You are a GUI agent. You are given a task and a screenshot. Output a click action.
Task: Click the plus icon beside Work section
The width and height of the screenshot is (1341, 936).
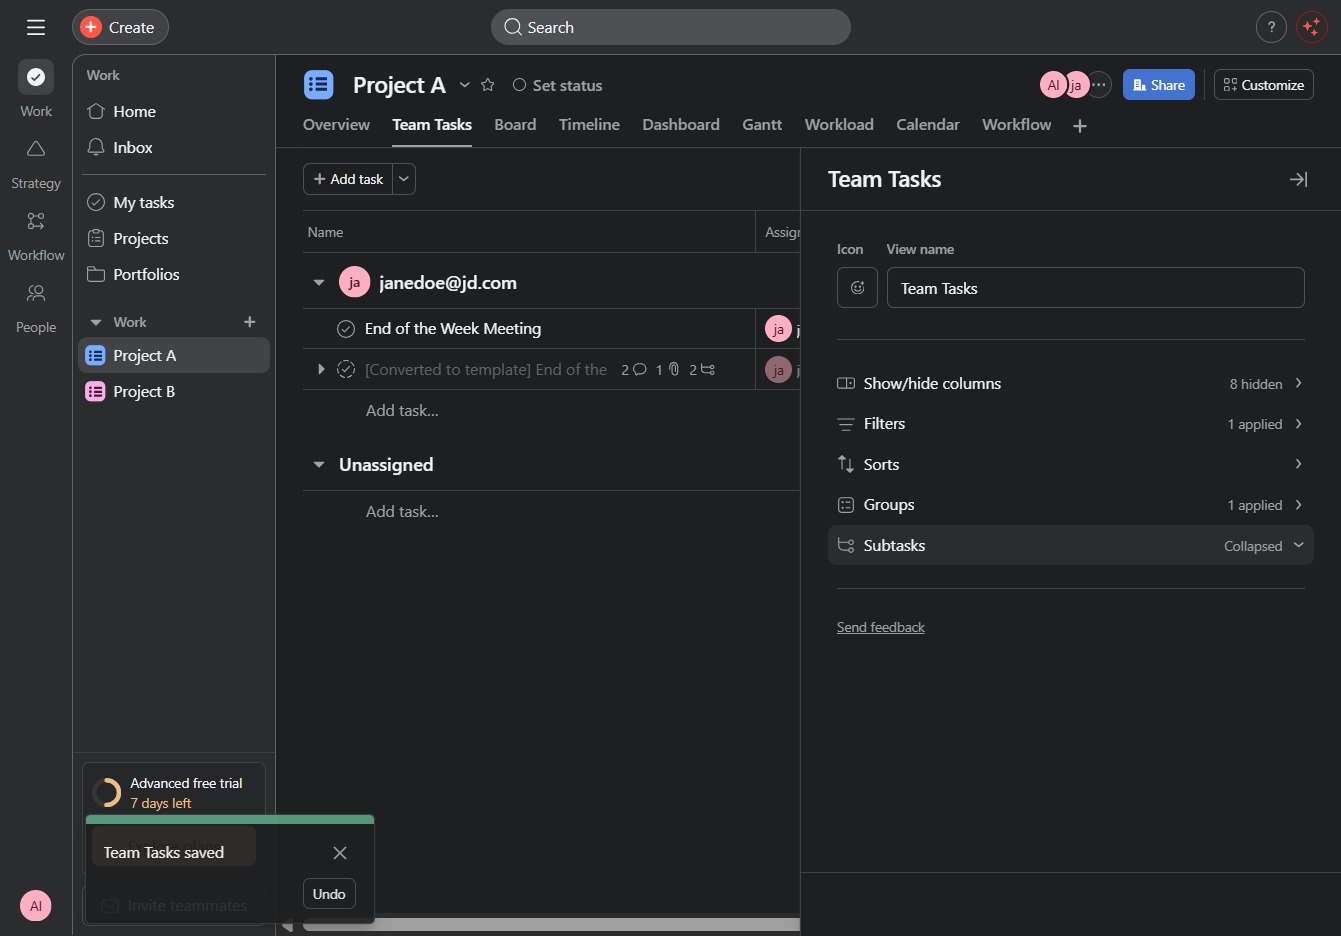pyautogui.click(x=250, y=322)
